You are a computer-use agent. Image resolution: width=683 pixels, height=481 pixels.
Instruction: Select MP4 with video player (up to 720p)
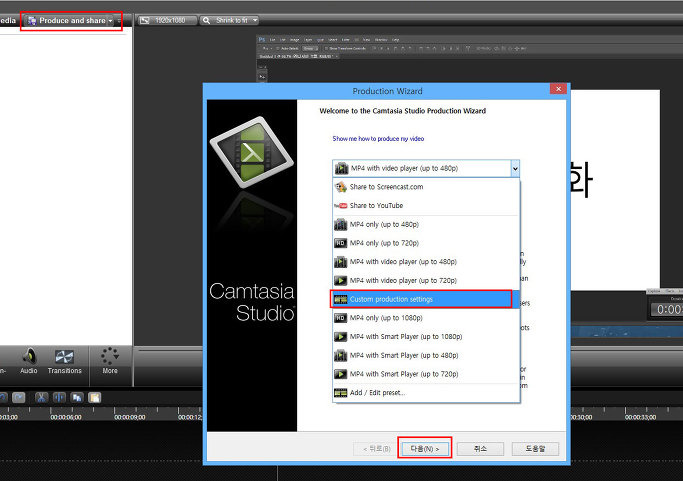click(x=426, y=281)
